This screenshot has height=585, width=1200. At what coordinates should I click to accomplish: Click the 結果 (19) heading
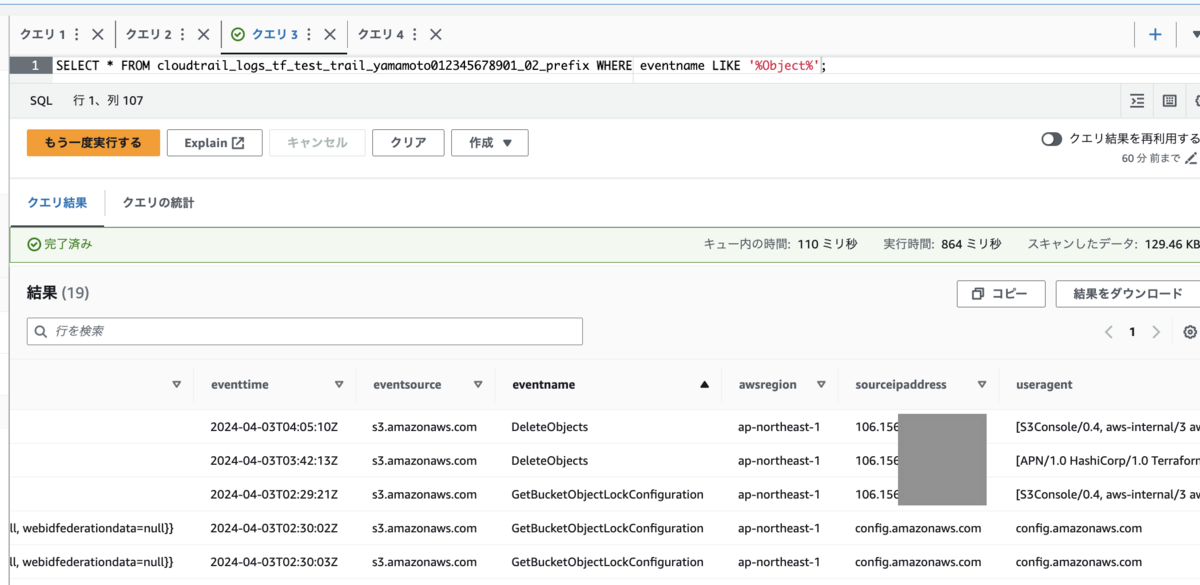pos(58,293)
